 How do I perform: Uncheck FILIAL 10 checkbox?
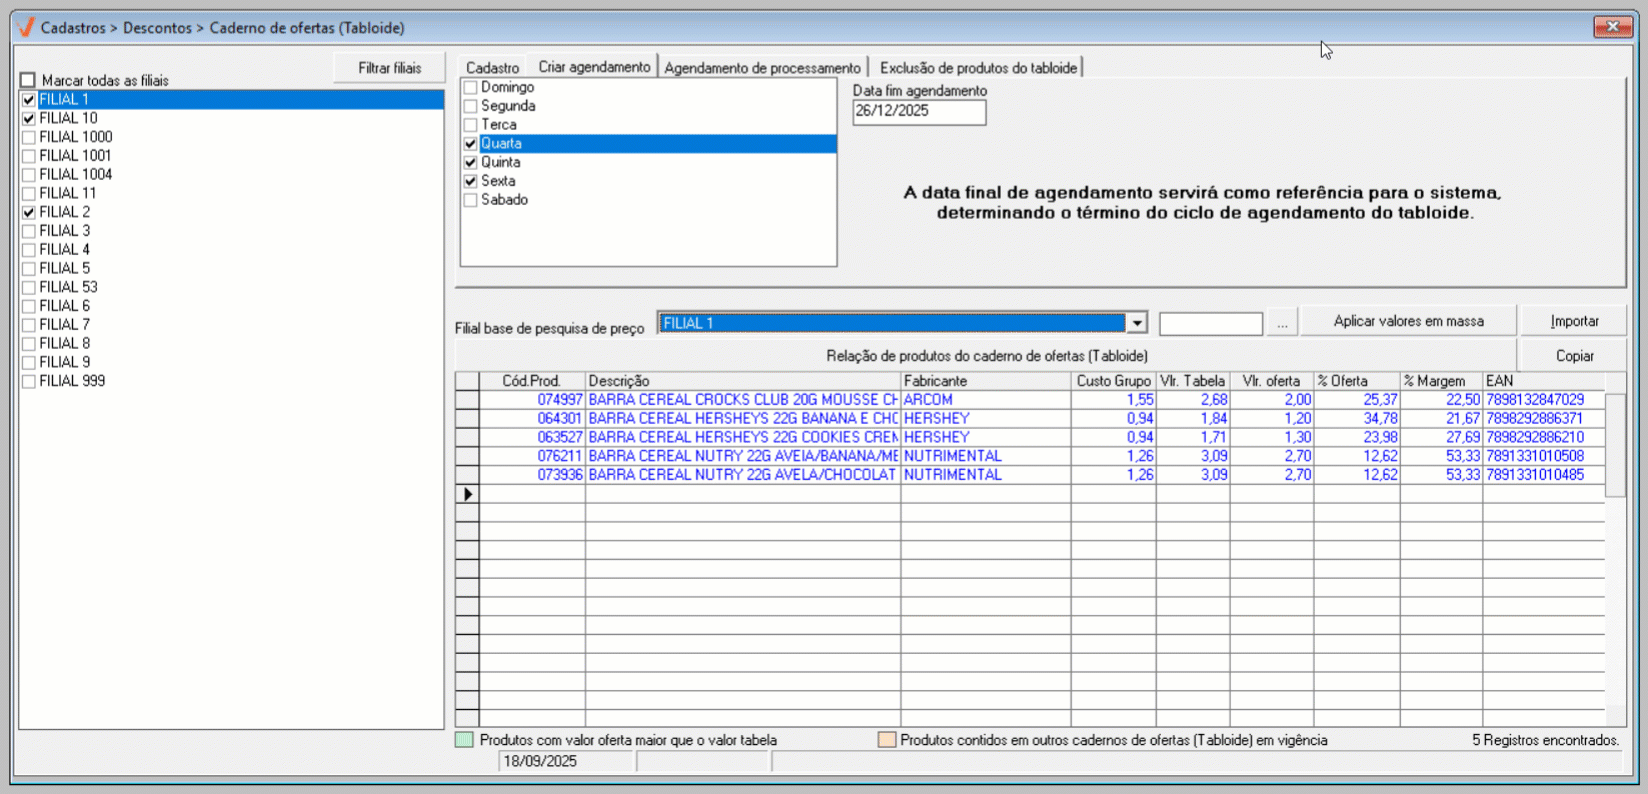(x=29, y=118)
